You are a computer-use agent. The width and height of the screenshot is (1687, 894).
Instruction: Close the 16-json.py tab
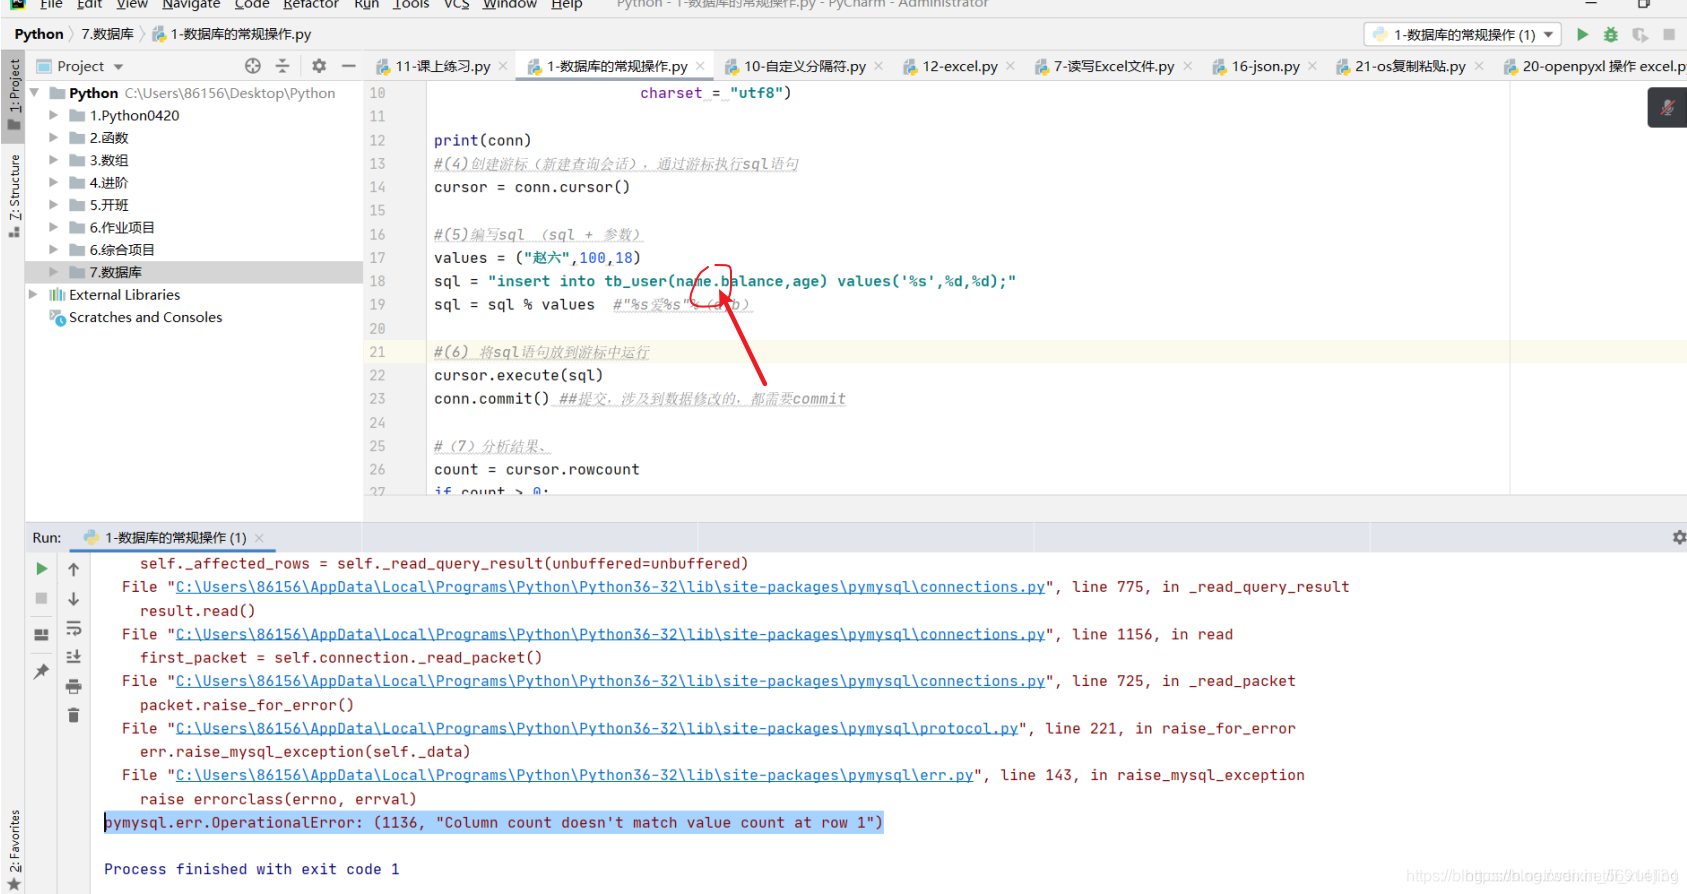click(1312, 66)
